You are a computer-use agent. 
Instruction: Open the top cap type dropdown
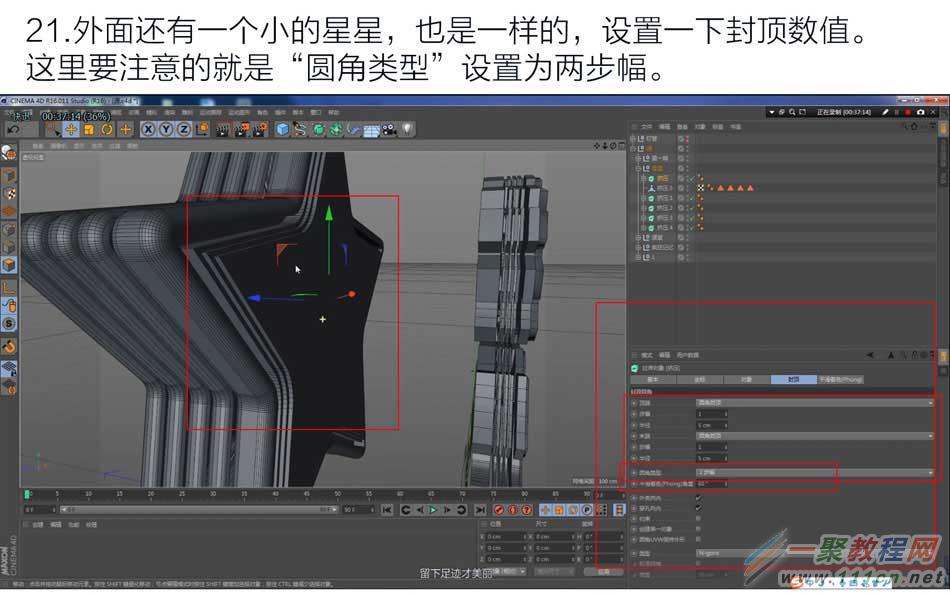[x=814, y=403]
